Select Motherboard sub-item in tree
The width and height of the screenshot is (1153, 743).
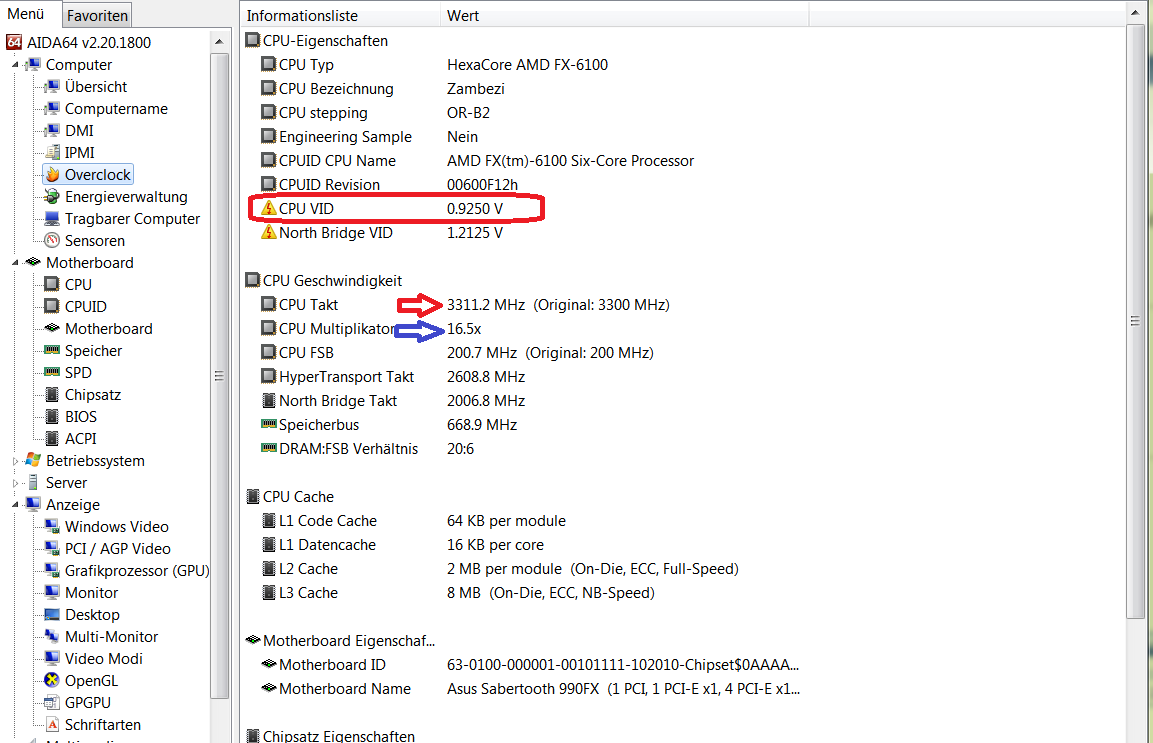tap(109, 329)
